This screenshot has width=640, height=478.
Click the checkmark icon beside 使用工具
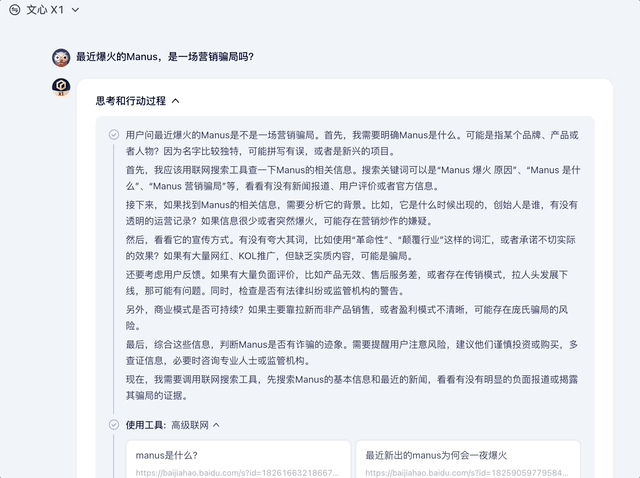(x=114, y=425)
